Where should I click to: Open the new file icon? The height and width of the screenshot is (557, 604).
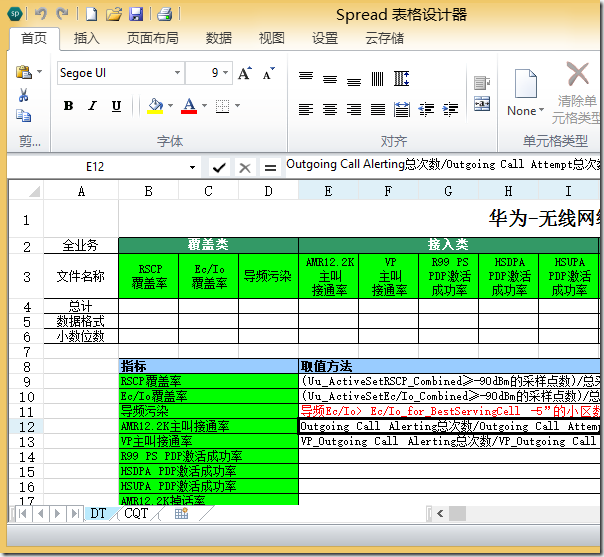91,14
